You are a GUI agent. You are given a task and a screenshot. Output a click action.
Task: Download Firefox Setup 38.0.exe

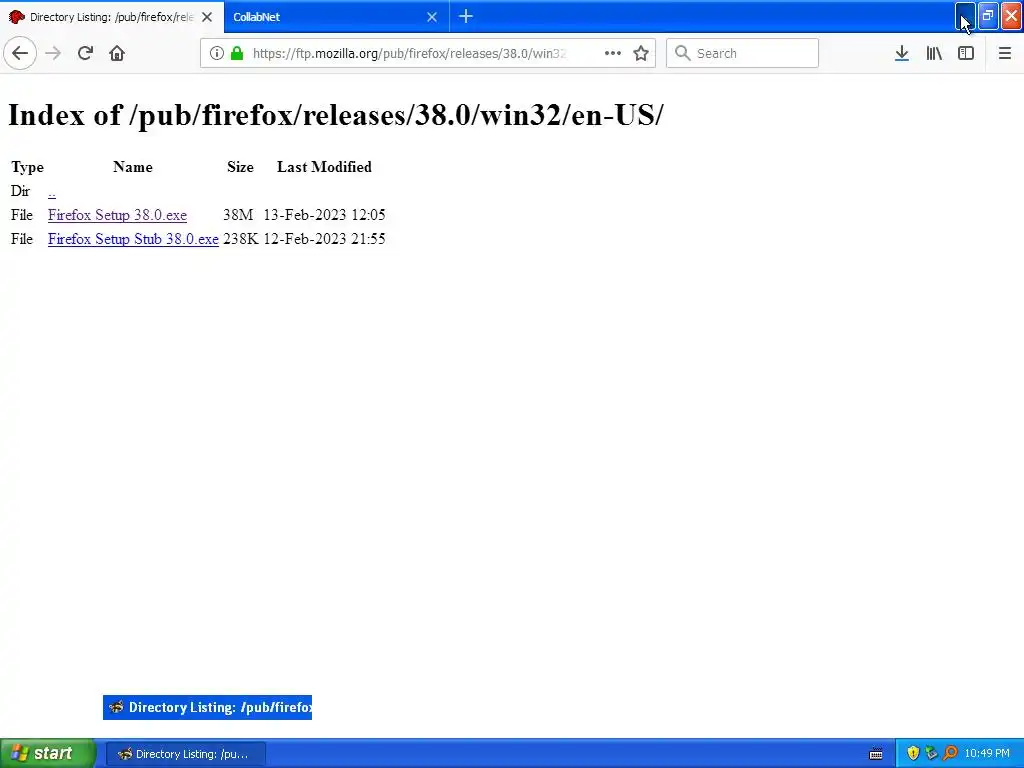117,215
